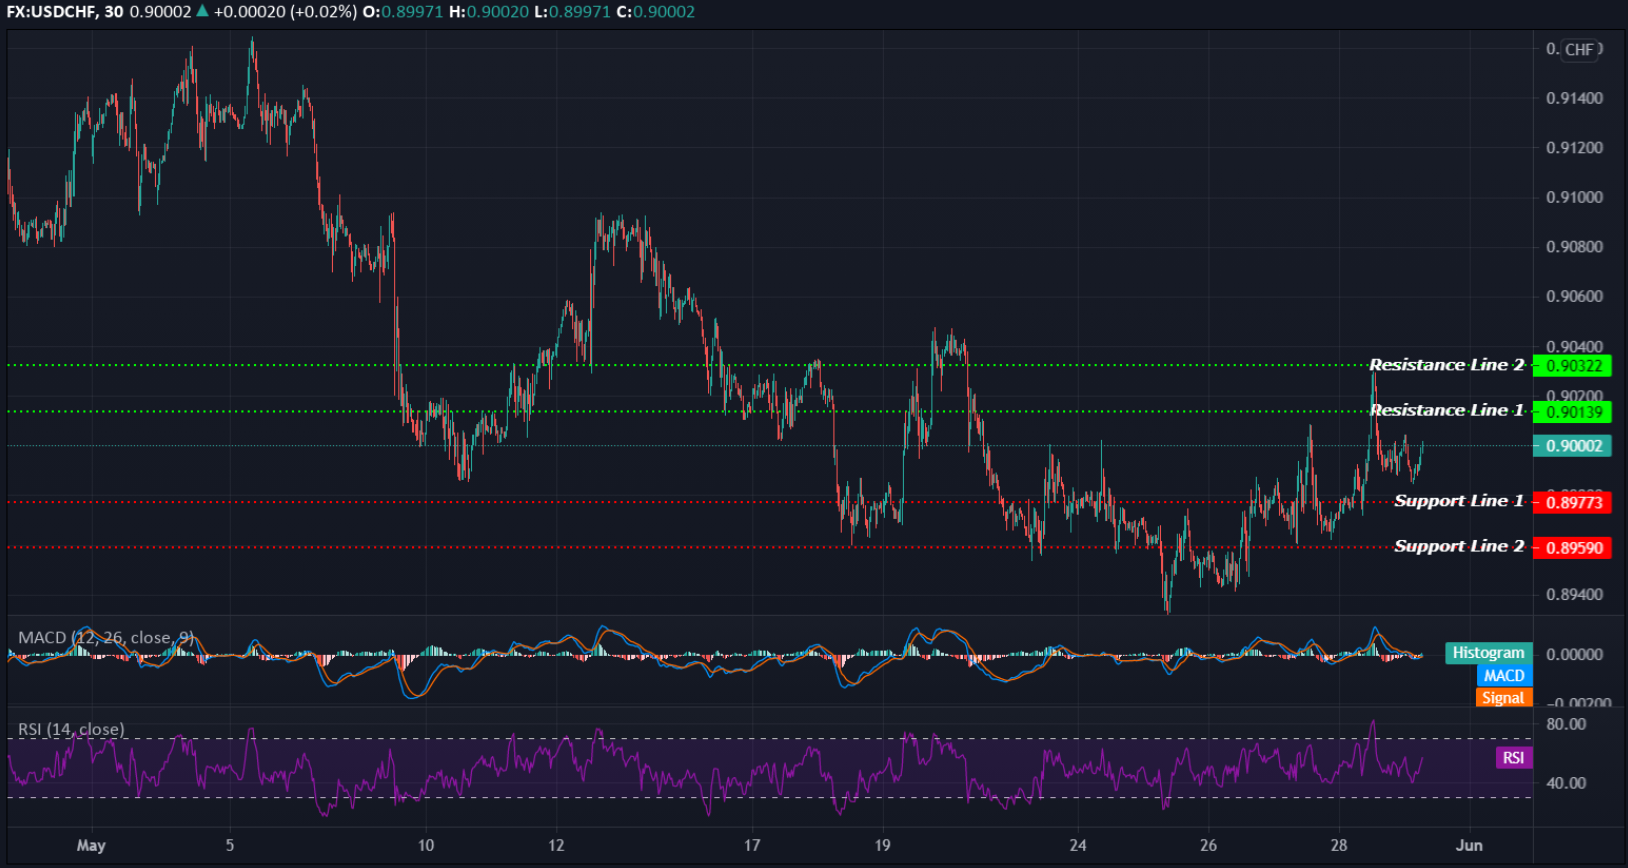Click the purple RSI legend label
Screen dimensions: 1628x868
(1514, 758)
